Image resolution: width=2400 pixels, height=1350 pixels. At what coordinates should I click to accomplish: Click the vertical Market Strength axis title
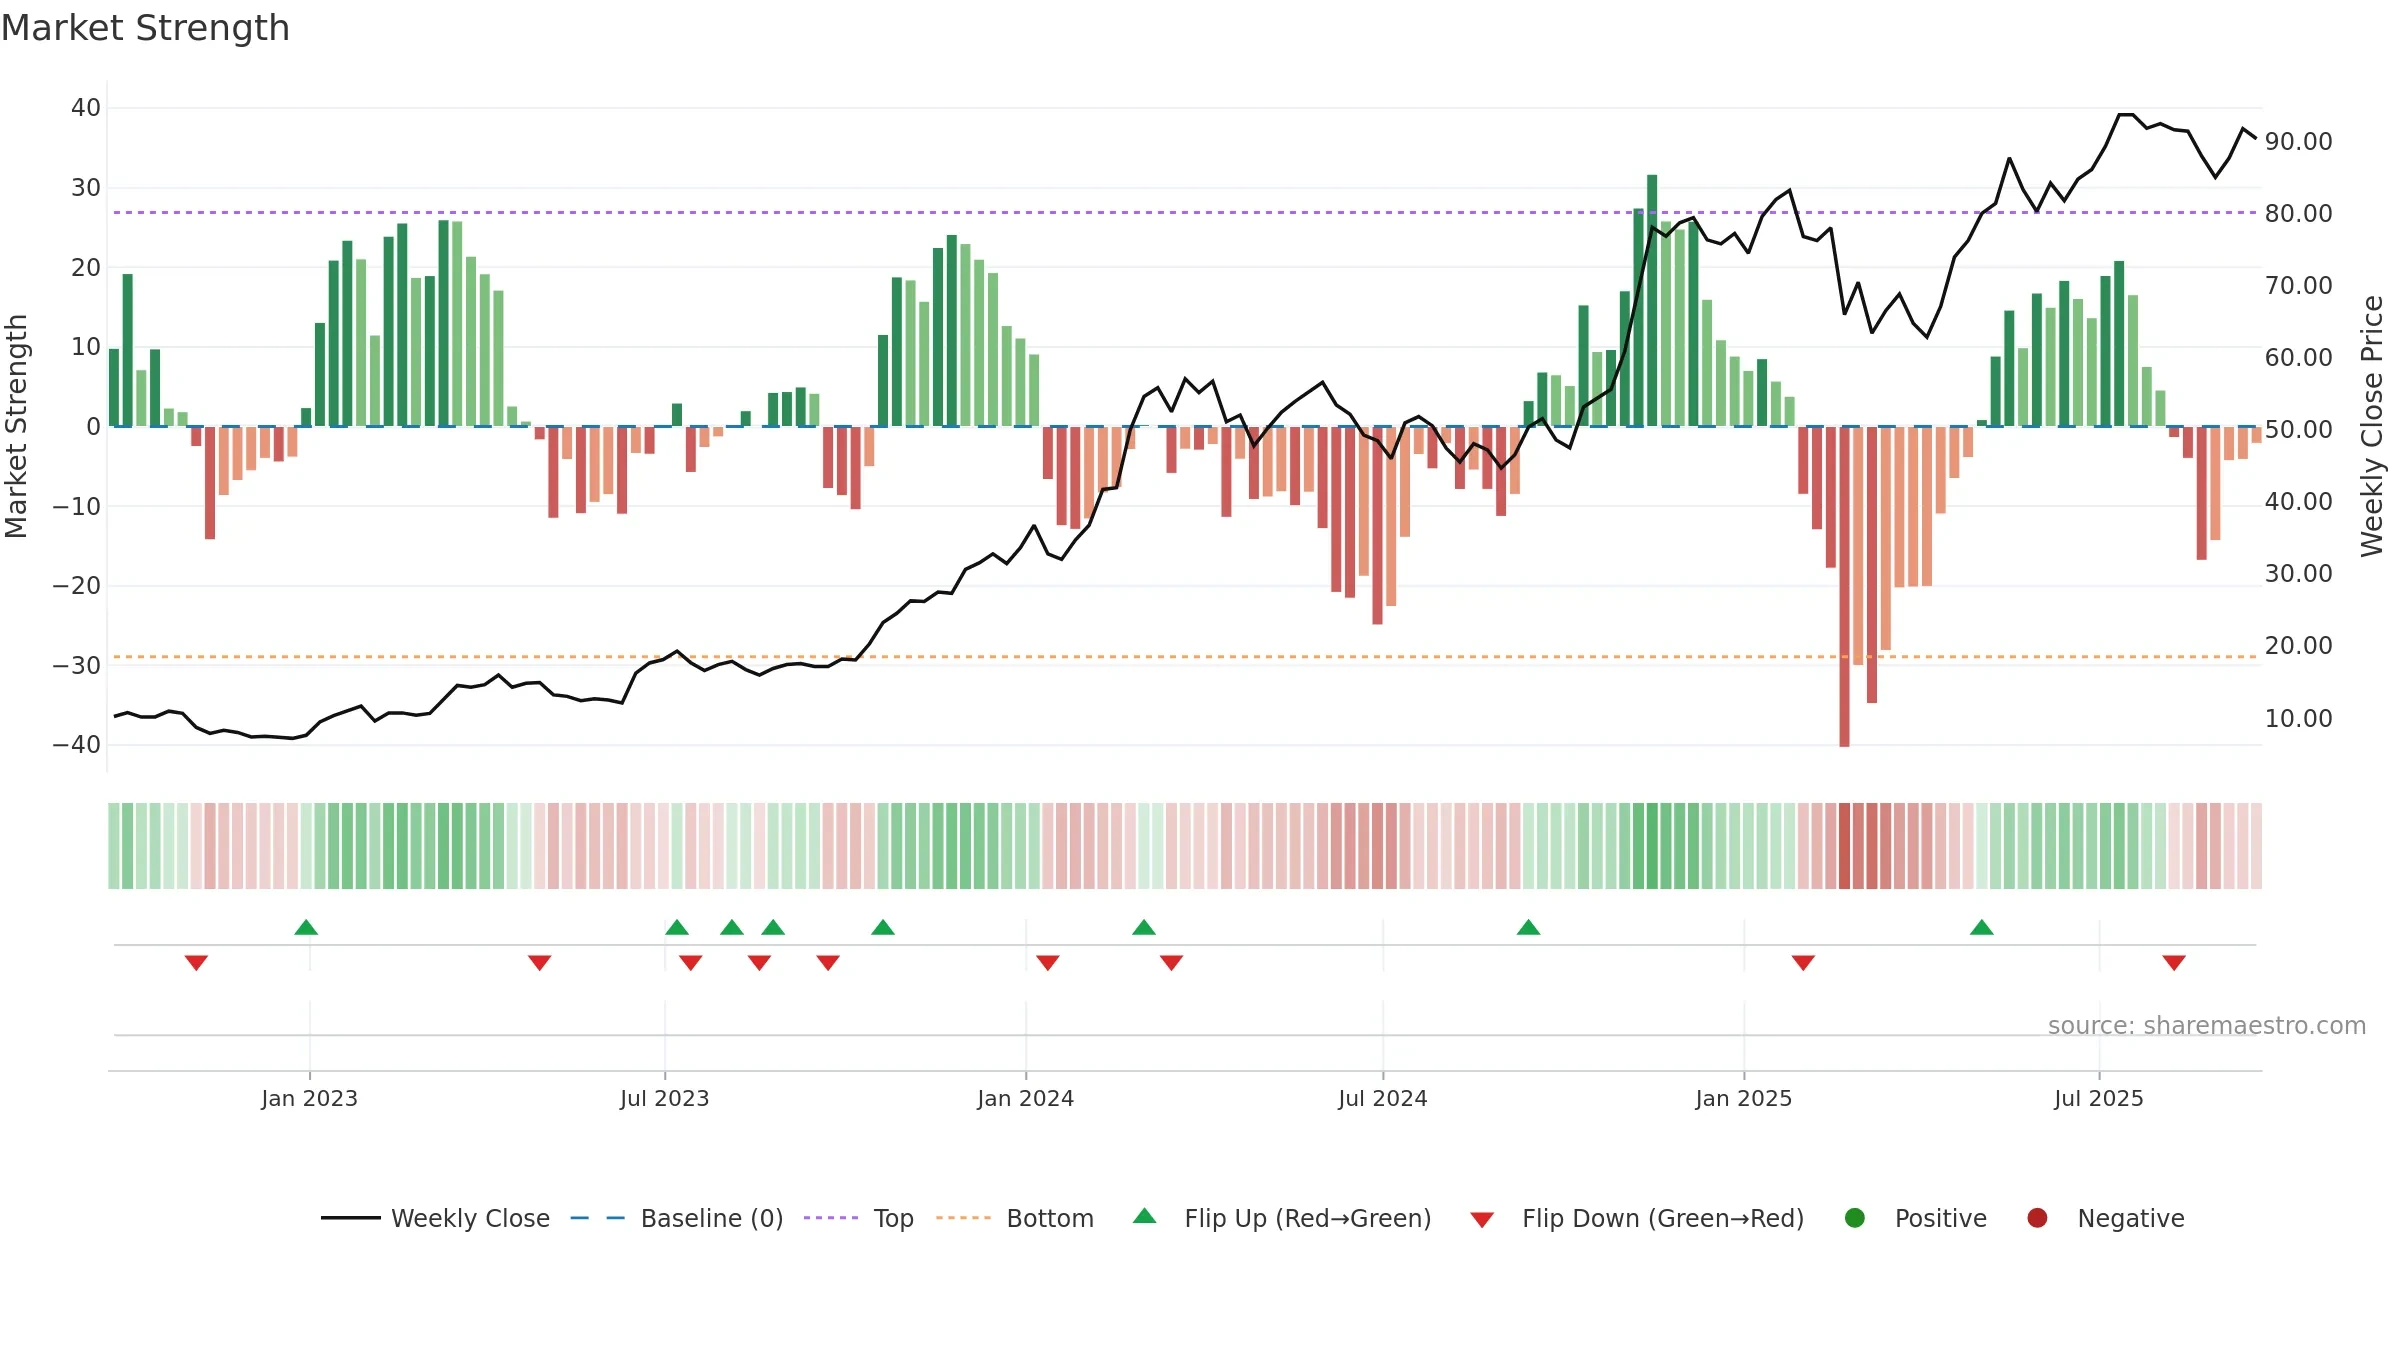coord(16,426)
